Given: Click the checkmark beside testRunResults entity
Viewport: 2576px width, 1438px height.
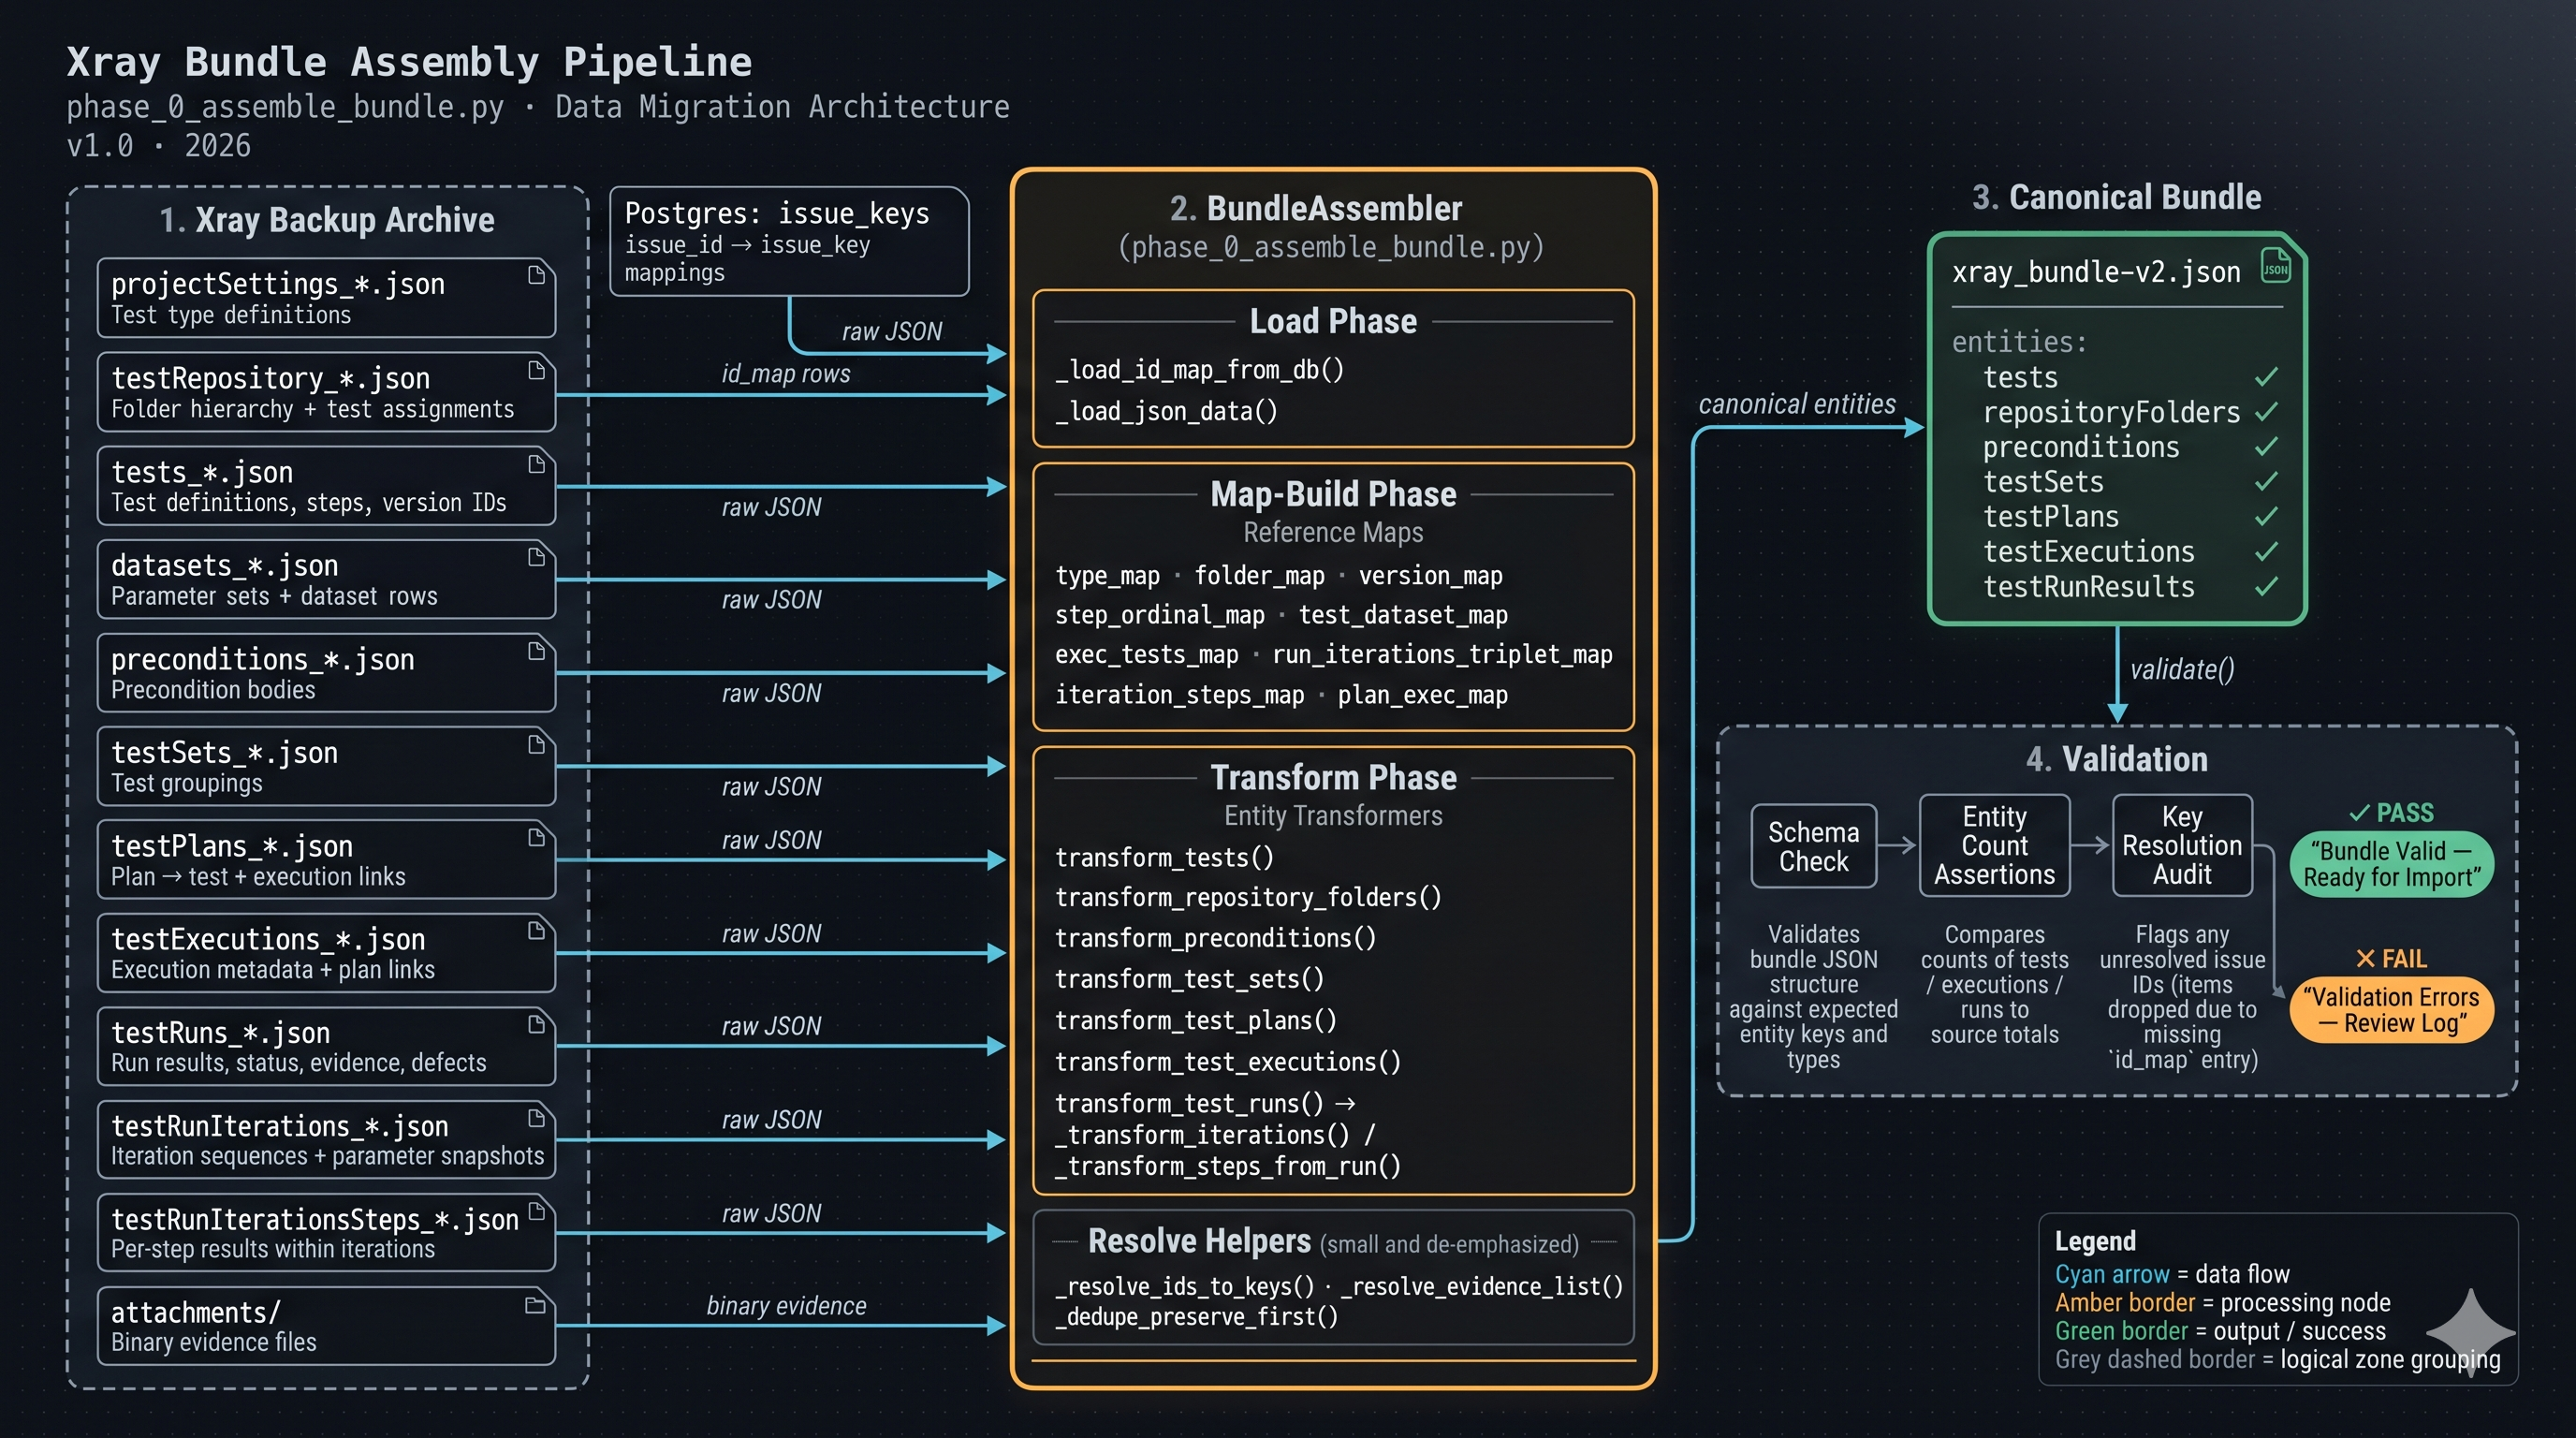Looking at the screenshot, I should point(2266,586).
